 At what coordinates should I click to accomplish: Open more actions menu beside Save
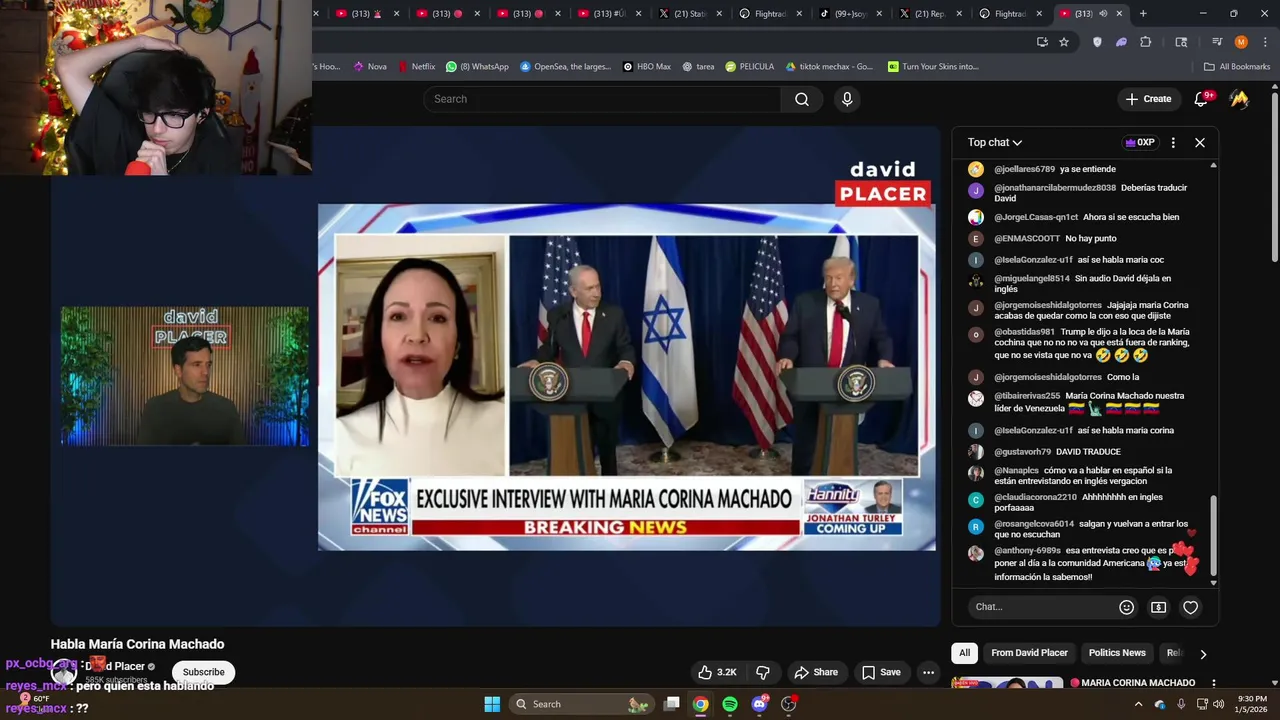pos(928,672)
